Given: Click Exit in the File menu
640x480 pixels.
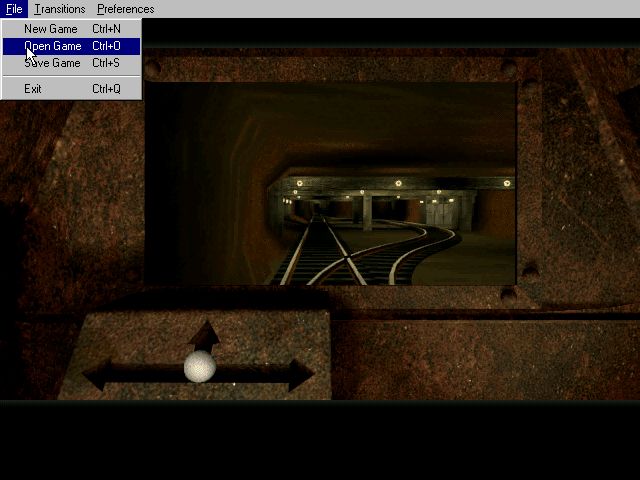Looking at the screenshot, I should click(x=33, y=89).
